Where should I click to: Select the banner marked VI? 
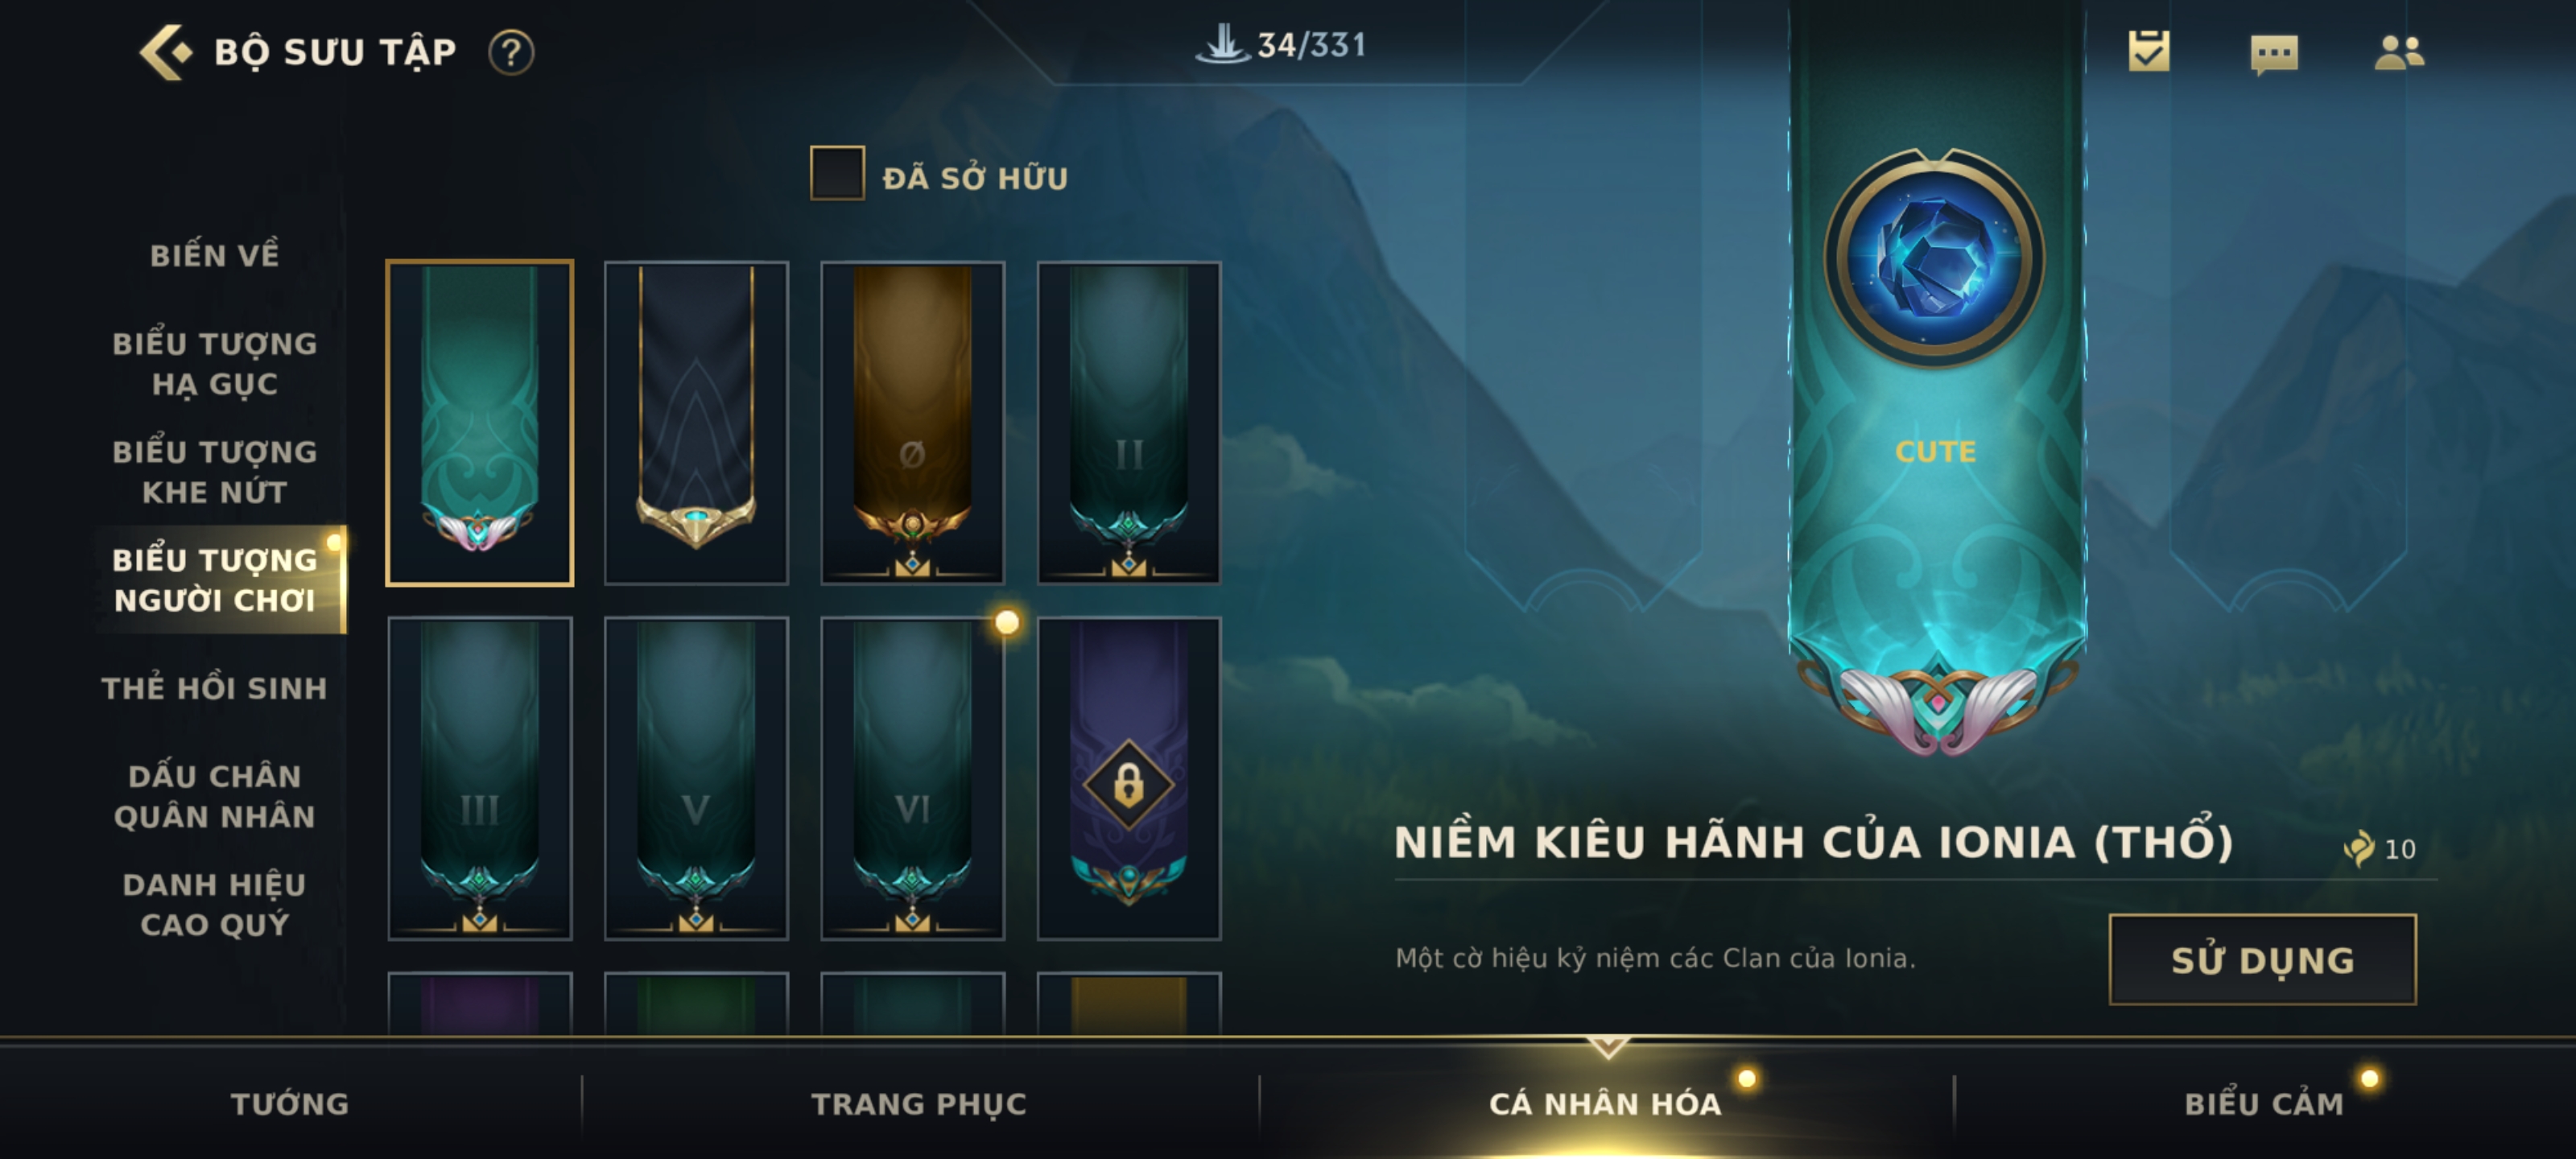click(912, 778)
